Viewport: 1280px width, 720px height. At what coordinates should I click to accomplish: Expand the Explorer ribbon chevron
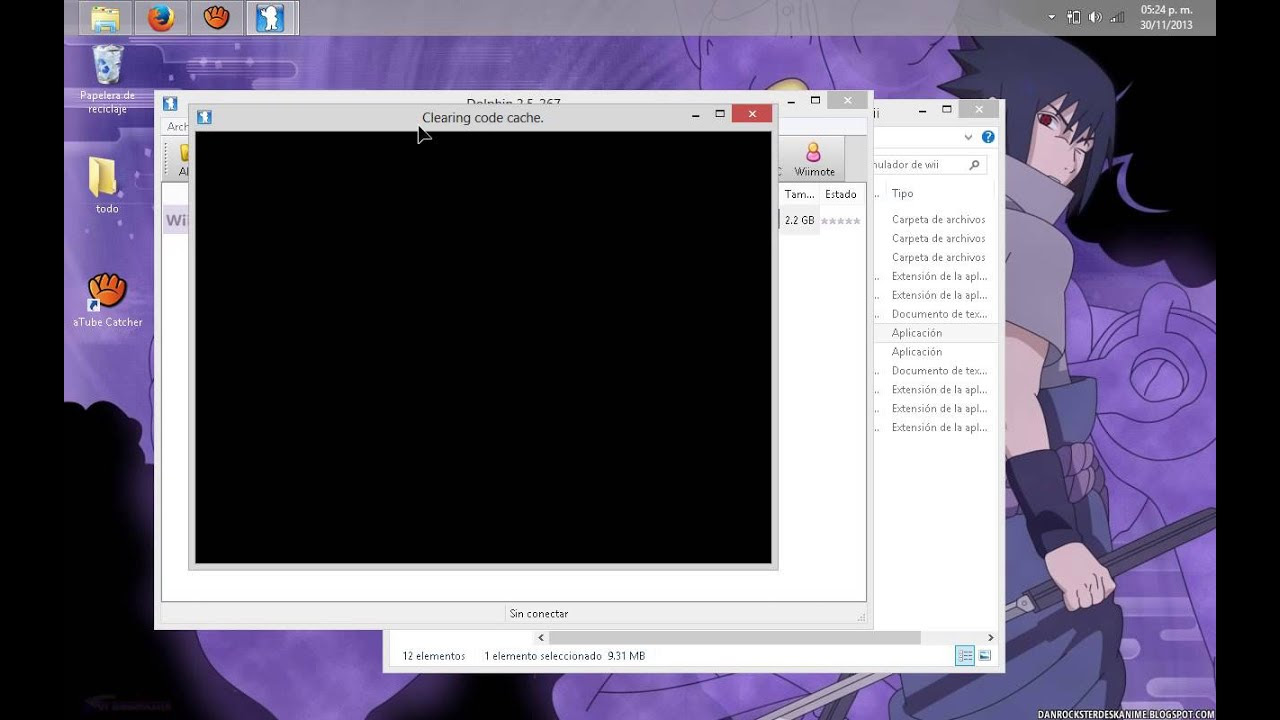[x=968, y=137]
